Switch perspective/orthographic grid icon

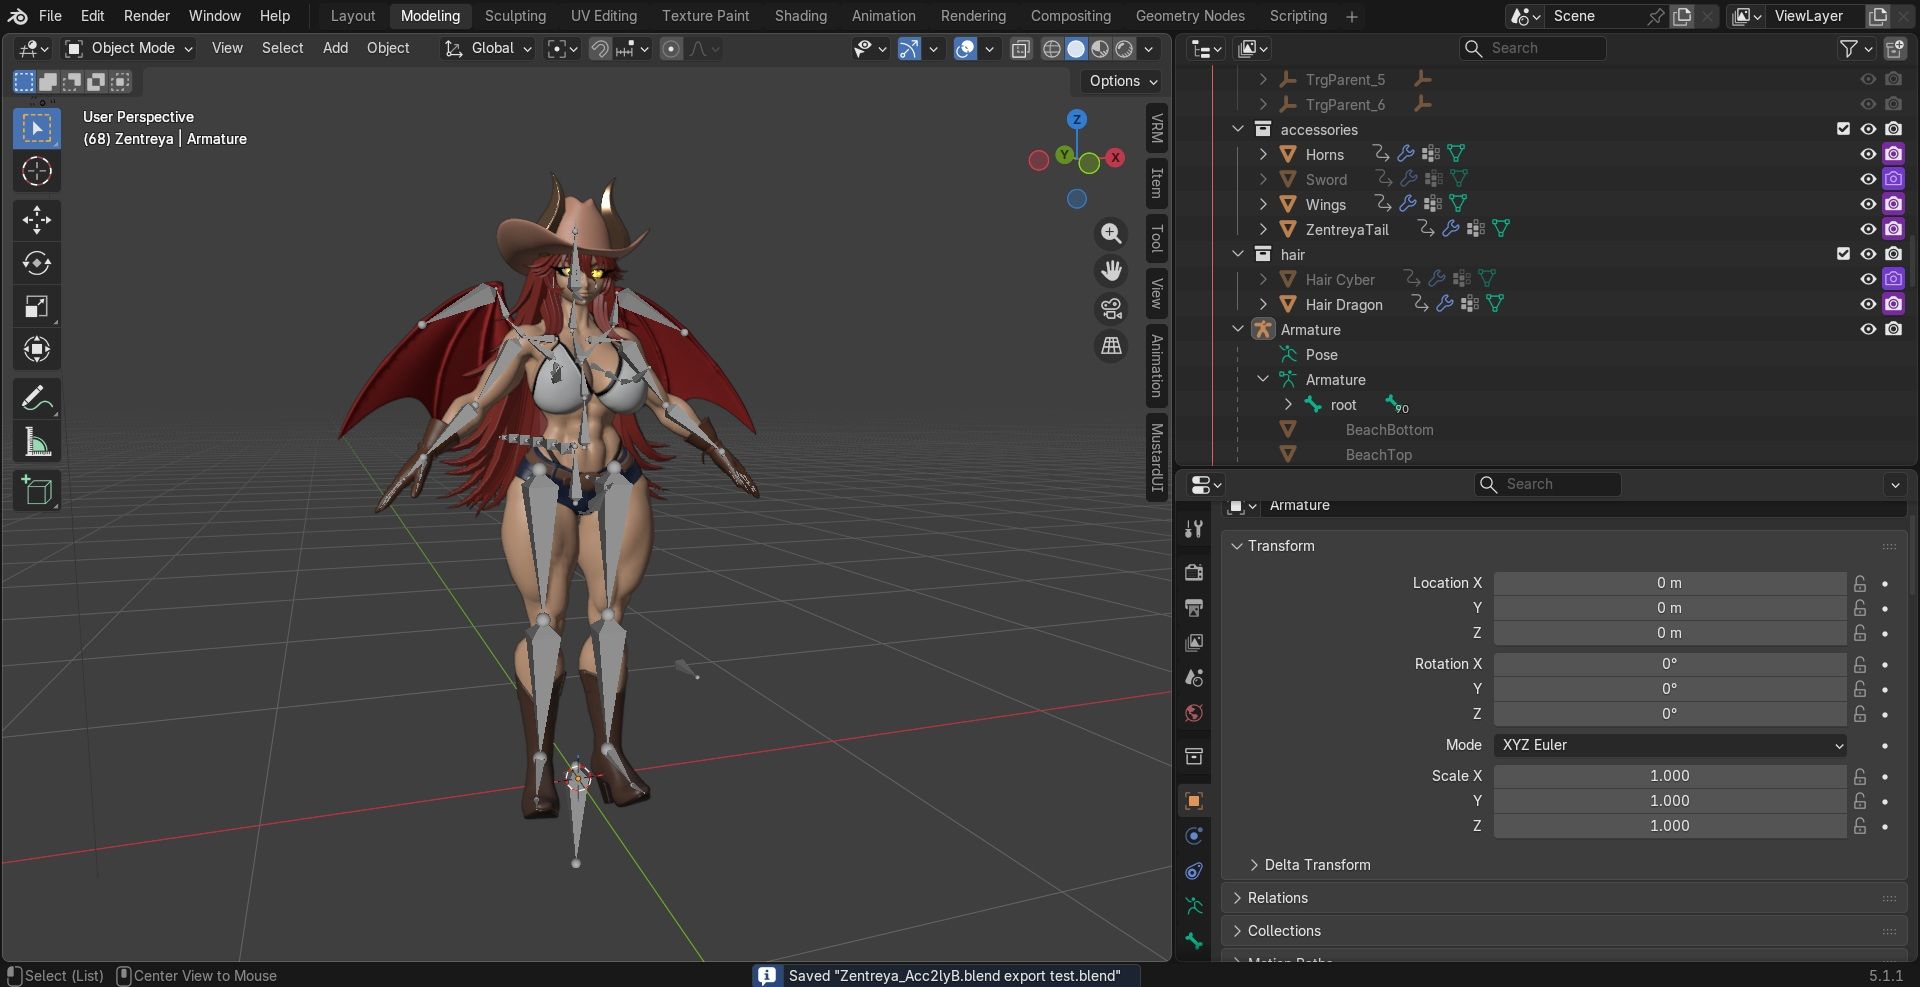[x=1111, y=346]
